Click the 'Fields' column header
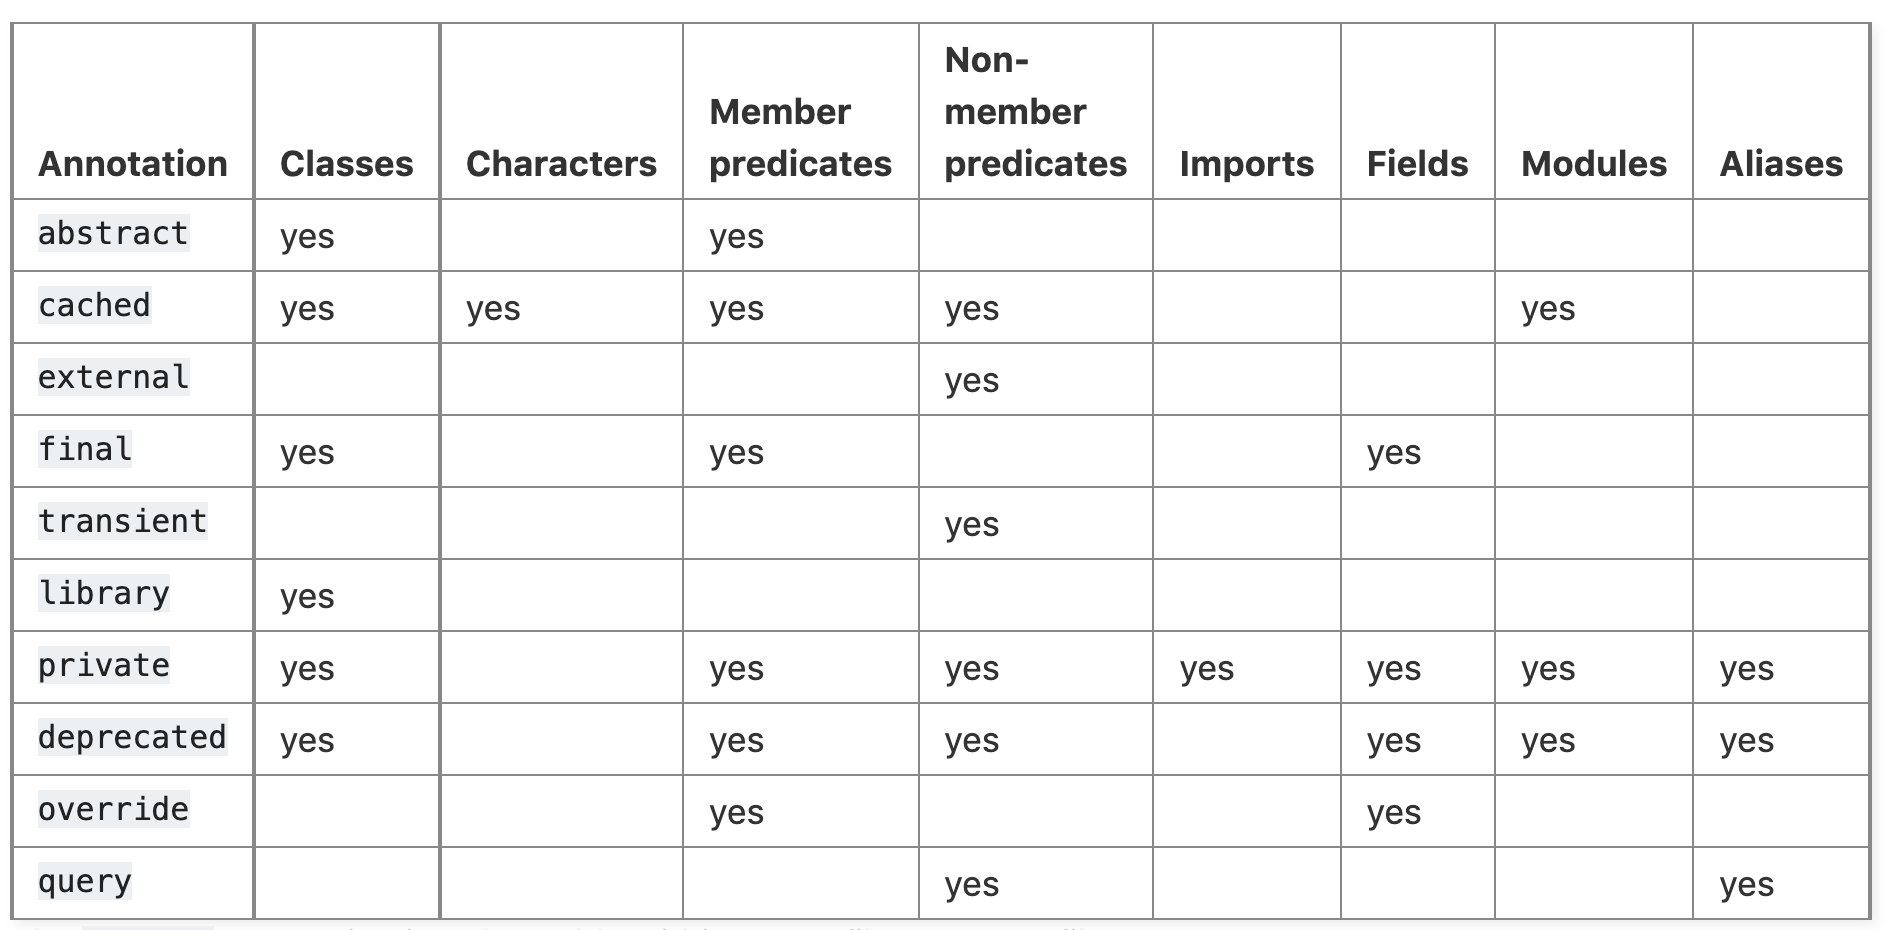Screen dimensions: 1900x930 click(x=1417, y=163)
